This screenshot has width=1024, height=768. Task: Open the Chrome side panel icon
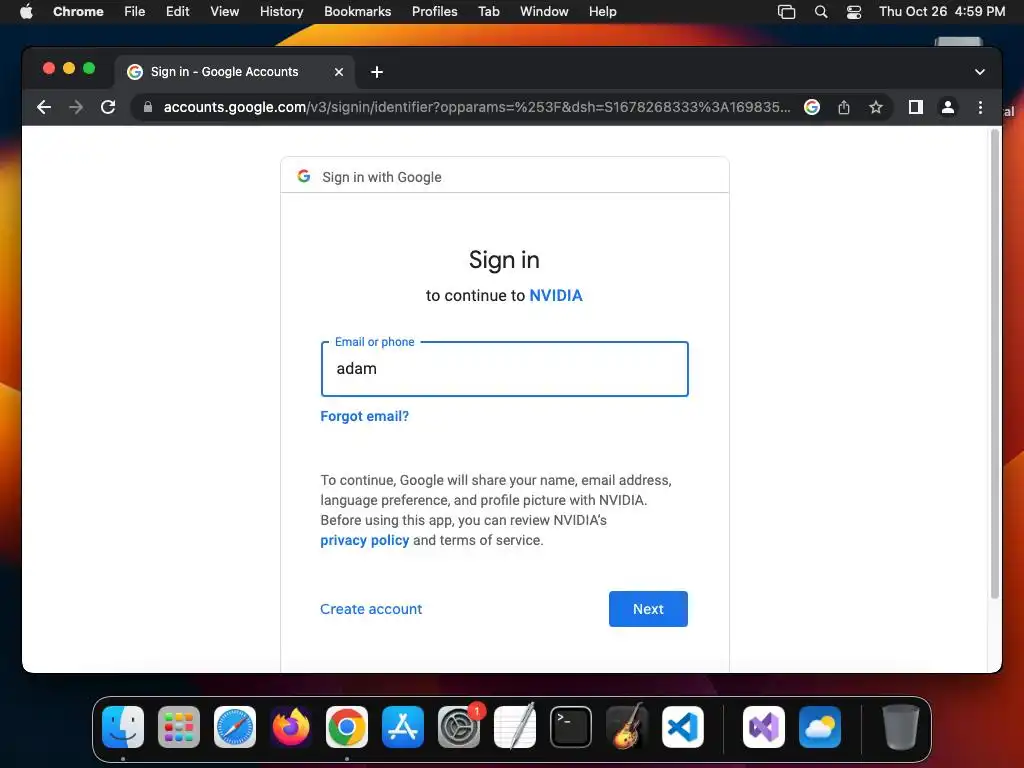pos(916,107)
